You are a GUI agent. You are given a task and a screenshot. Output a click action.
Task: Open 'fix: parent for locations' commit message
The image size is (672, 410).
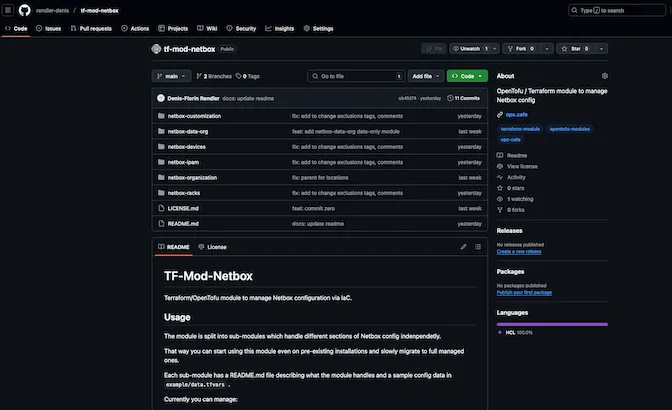coord(320,178)
